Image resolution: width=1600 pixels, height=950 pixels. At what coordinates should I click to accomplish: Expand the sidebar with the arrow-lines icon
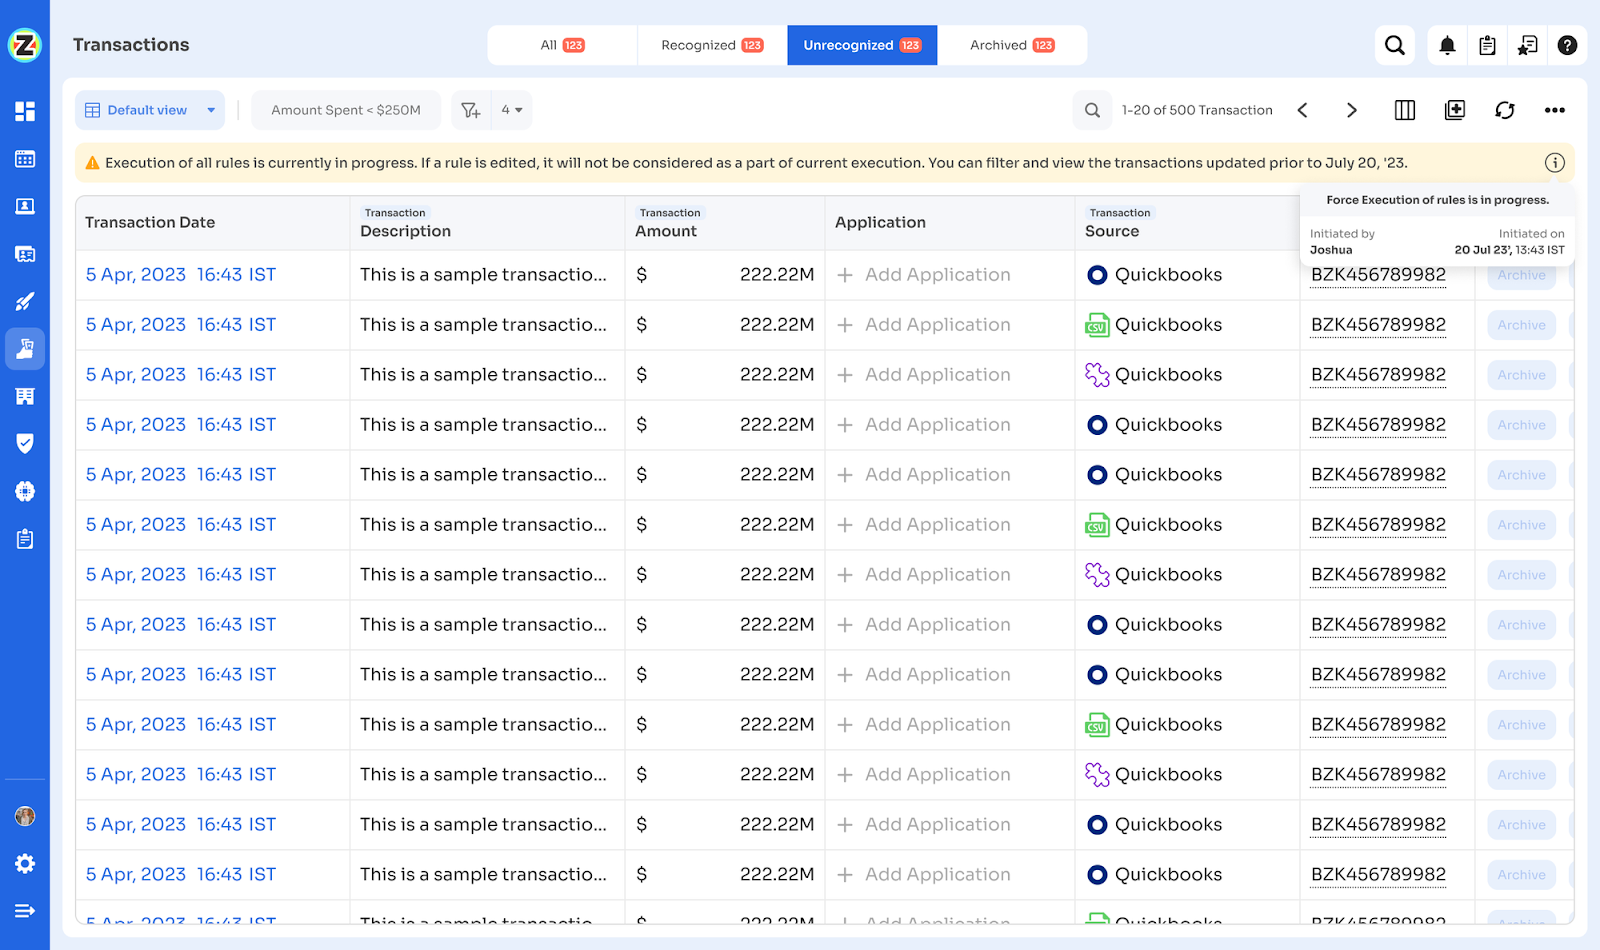25,910
